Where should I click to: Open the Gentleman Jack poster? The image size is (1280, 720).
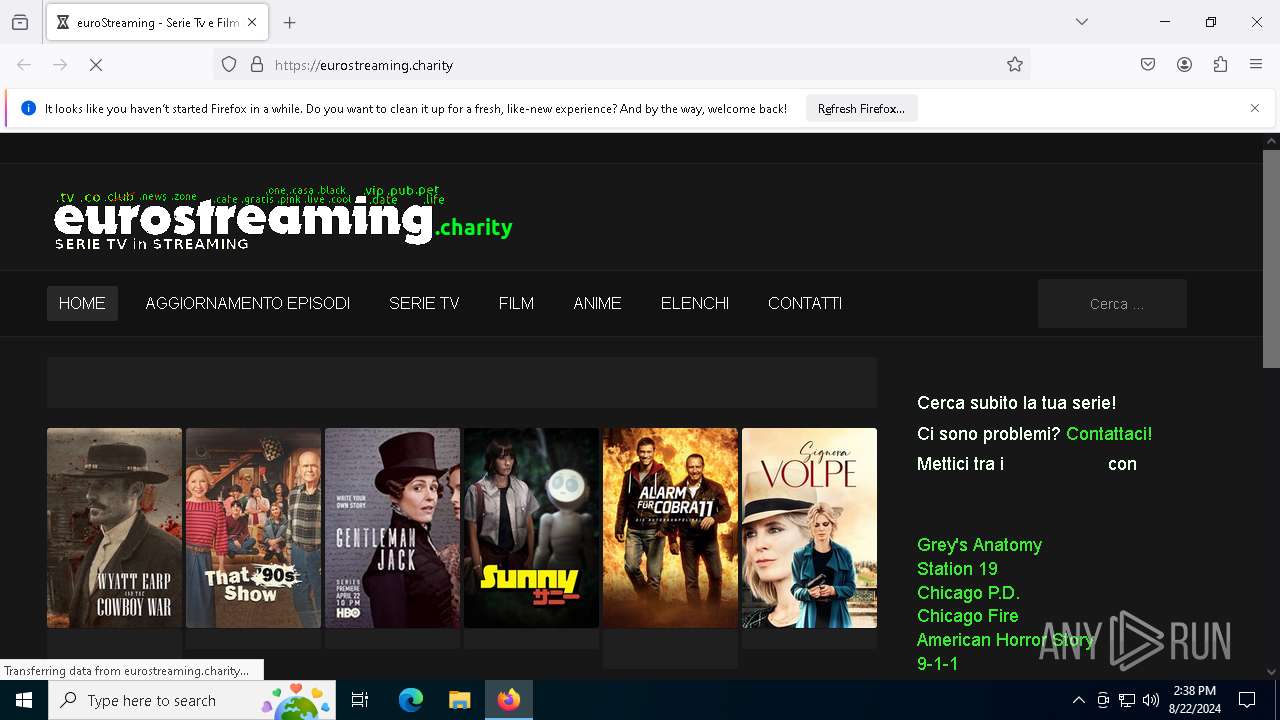392,528
